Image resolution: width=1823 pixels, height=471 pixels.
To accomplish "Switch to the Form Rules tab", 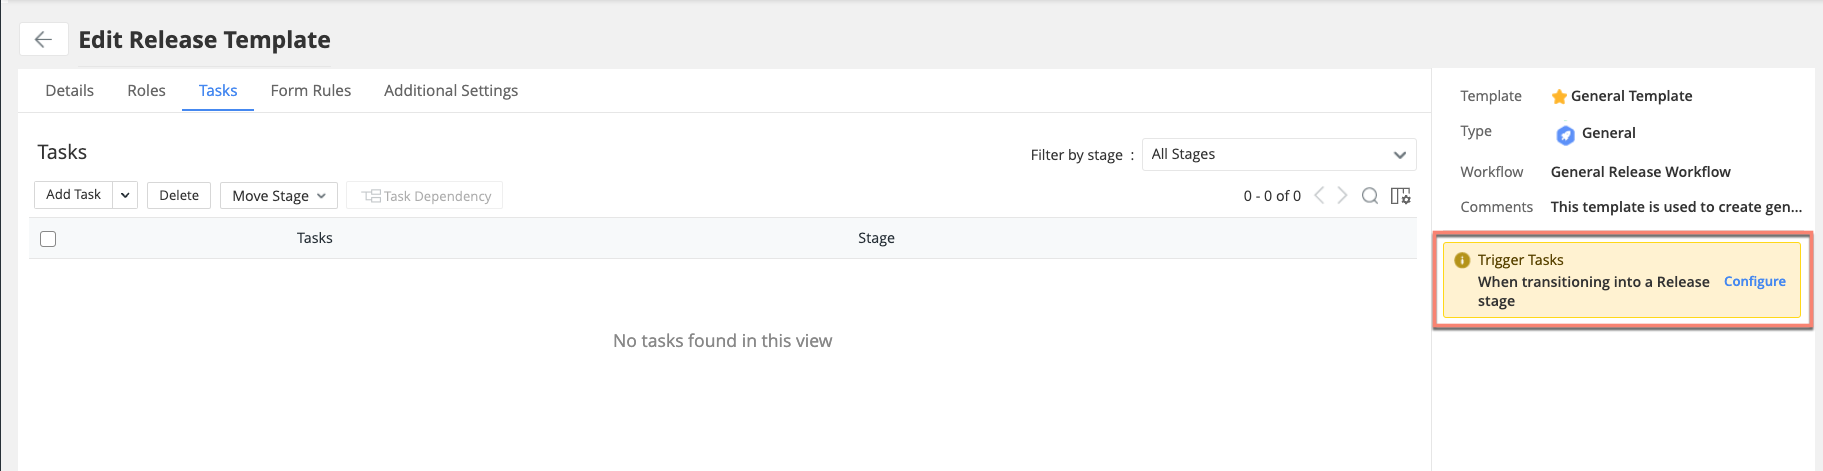I will coord(311,91).
